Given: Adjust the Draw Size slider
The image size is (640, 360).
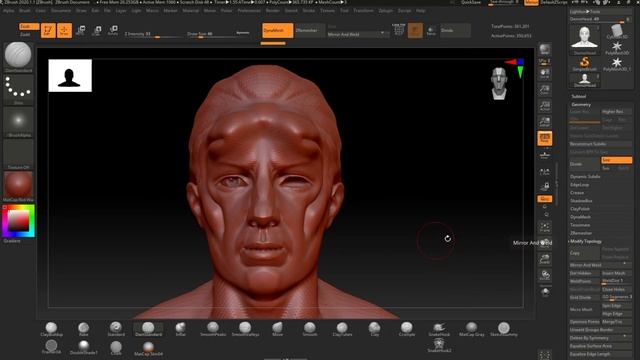Looking at the screenshot, I should tap(211, 34).
